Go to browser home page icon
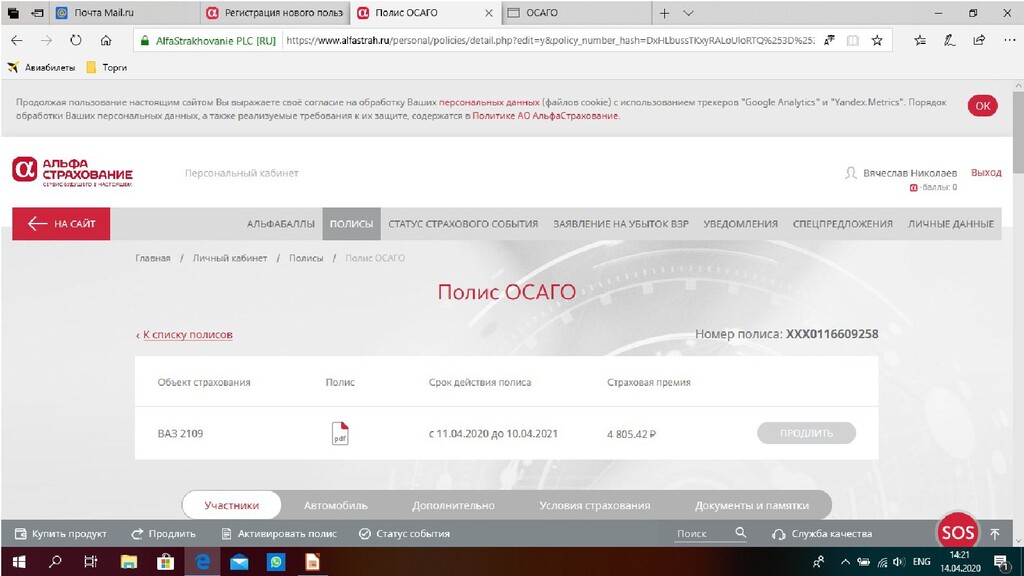The width and height of the screenshot is (1024, 576). [106, 40]
